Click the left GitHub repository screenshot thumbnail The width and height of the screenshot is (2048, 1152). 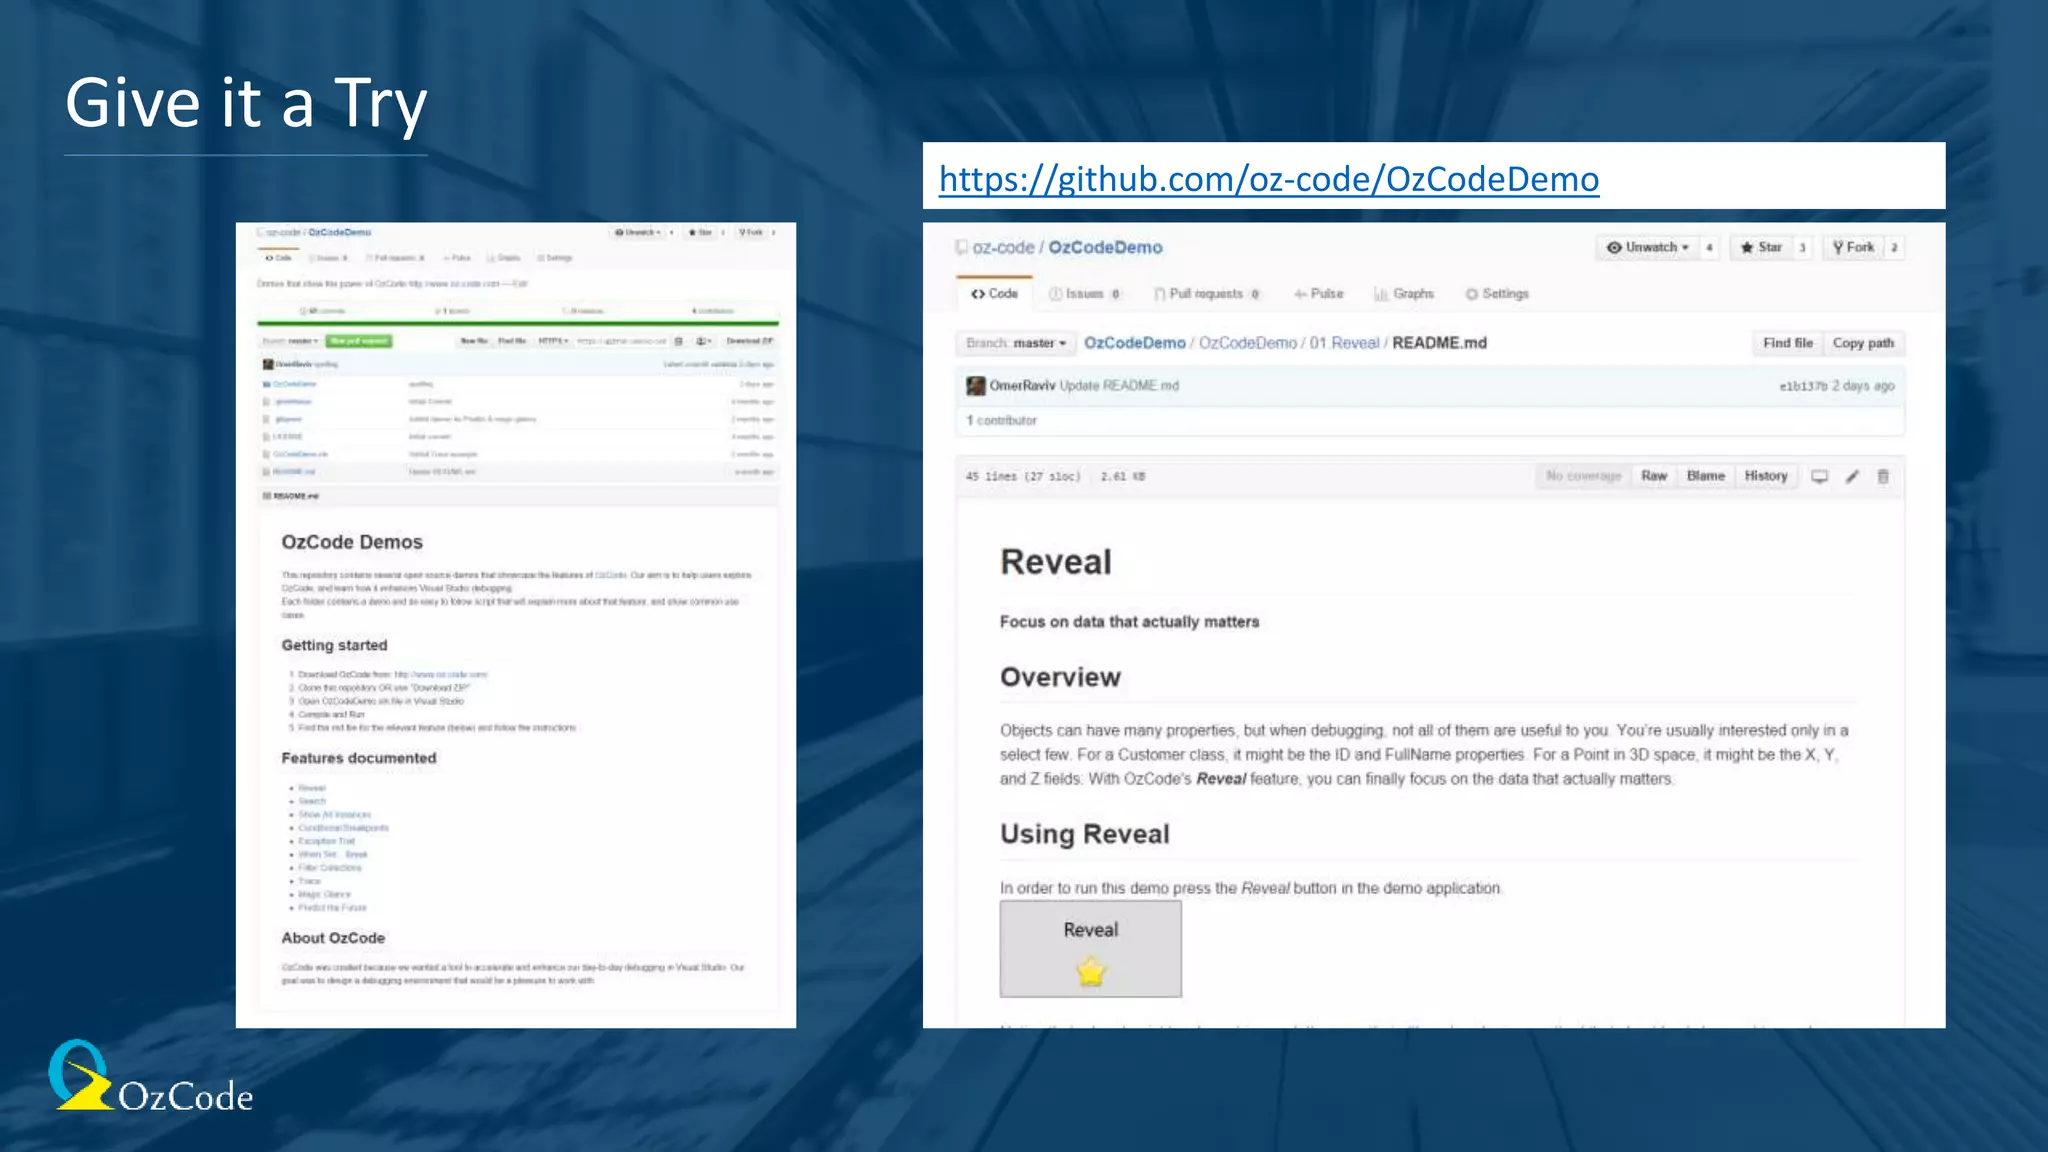point(516,625)
